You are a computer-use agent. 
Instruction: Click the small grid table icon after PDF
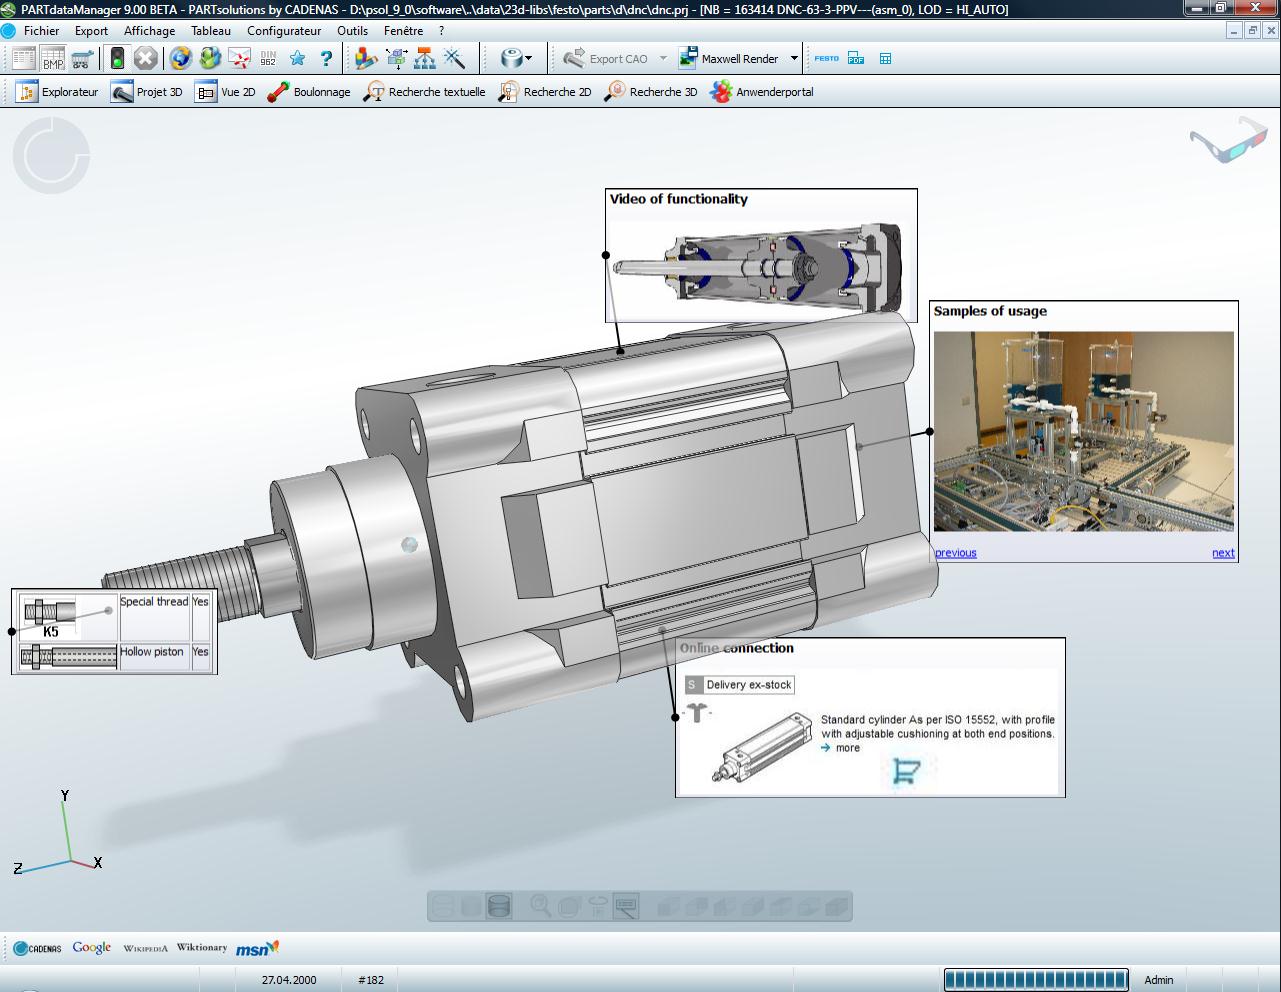(x=885, y=58)
